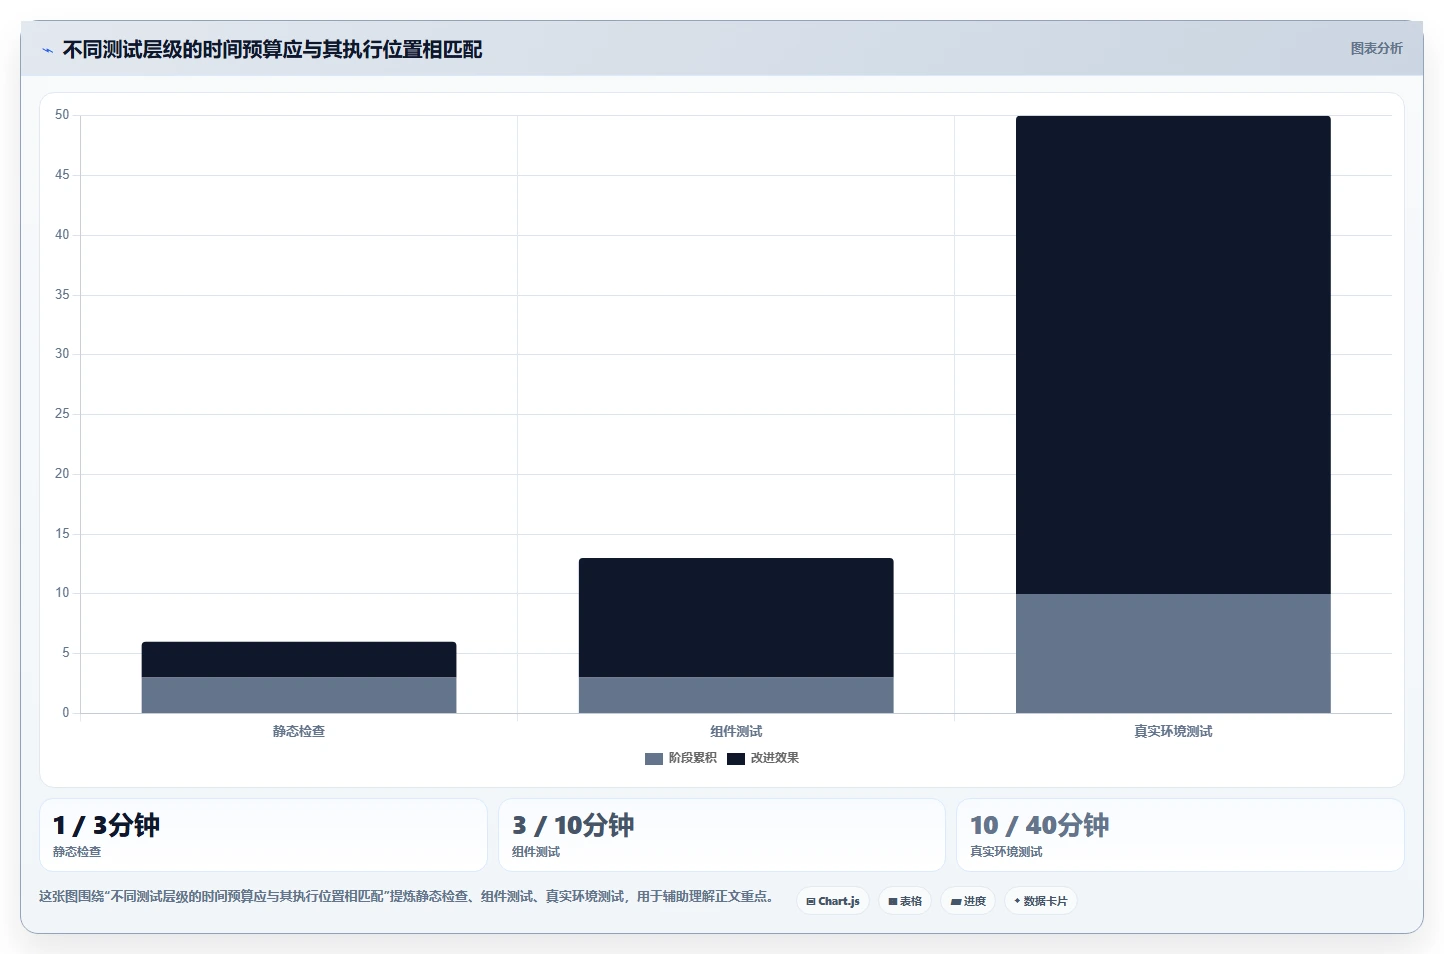Select the 10 / 40分钟 stat card
This screenshot has height=954, width=1444.
[1180, 835]
